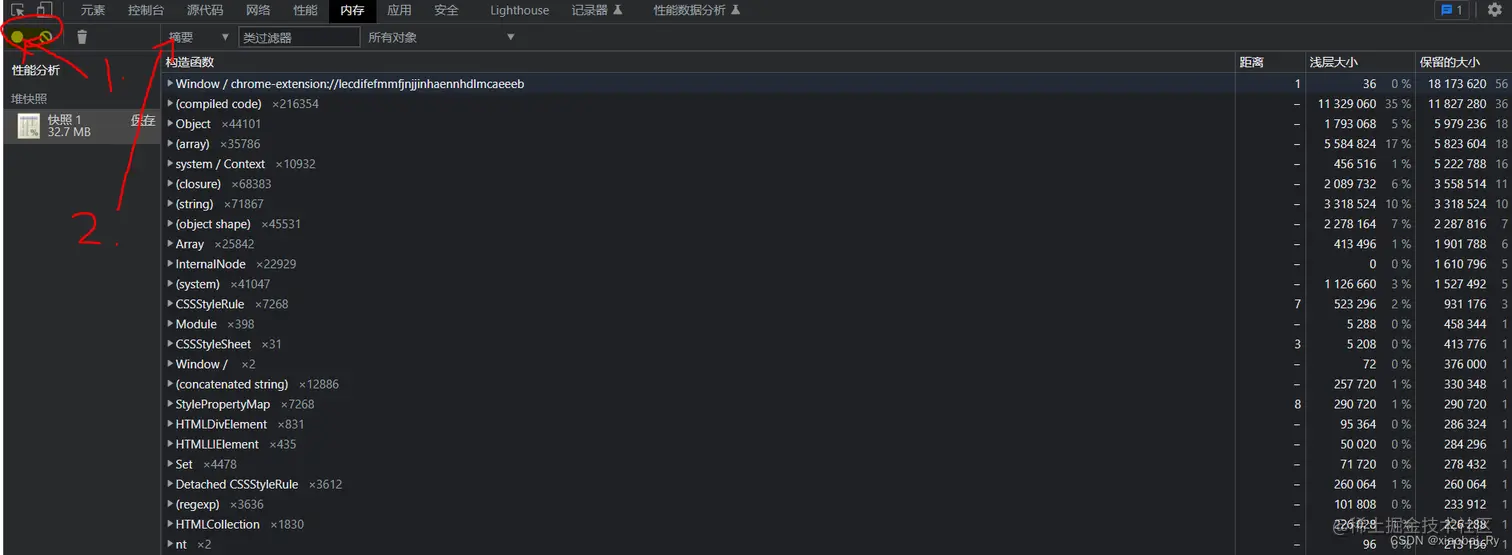Expand the nt ×2 row
The height and width of the screenshot is (555, 1512).
click(x=170, y=544)
